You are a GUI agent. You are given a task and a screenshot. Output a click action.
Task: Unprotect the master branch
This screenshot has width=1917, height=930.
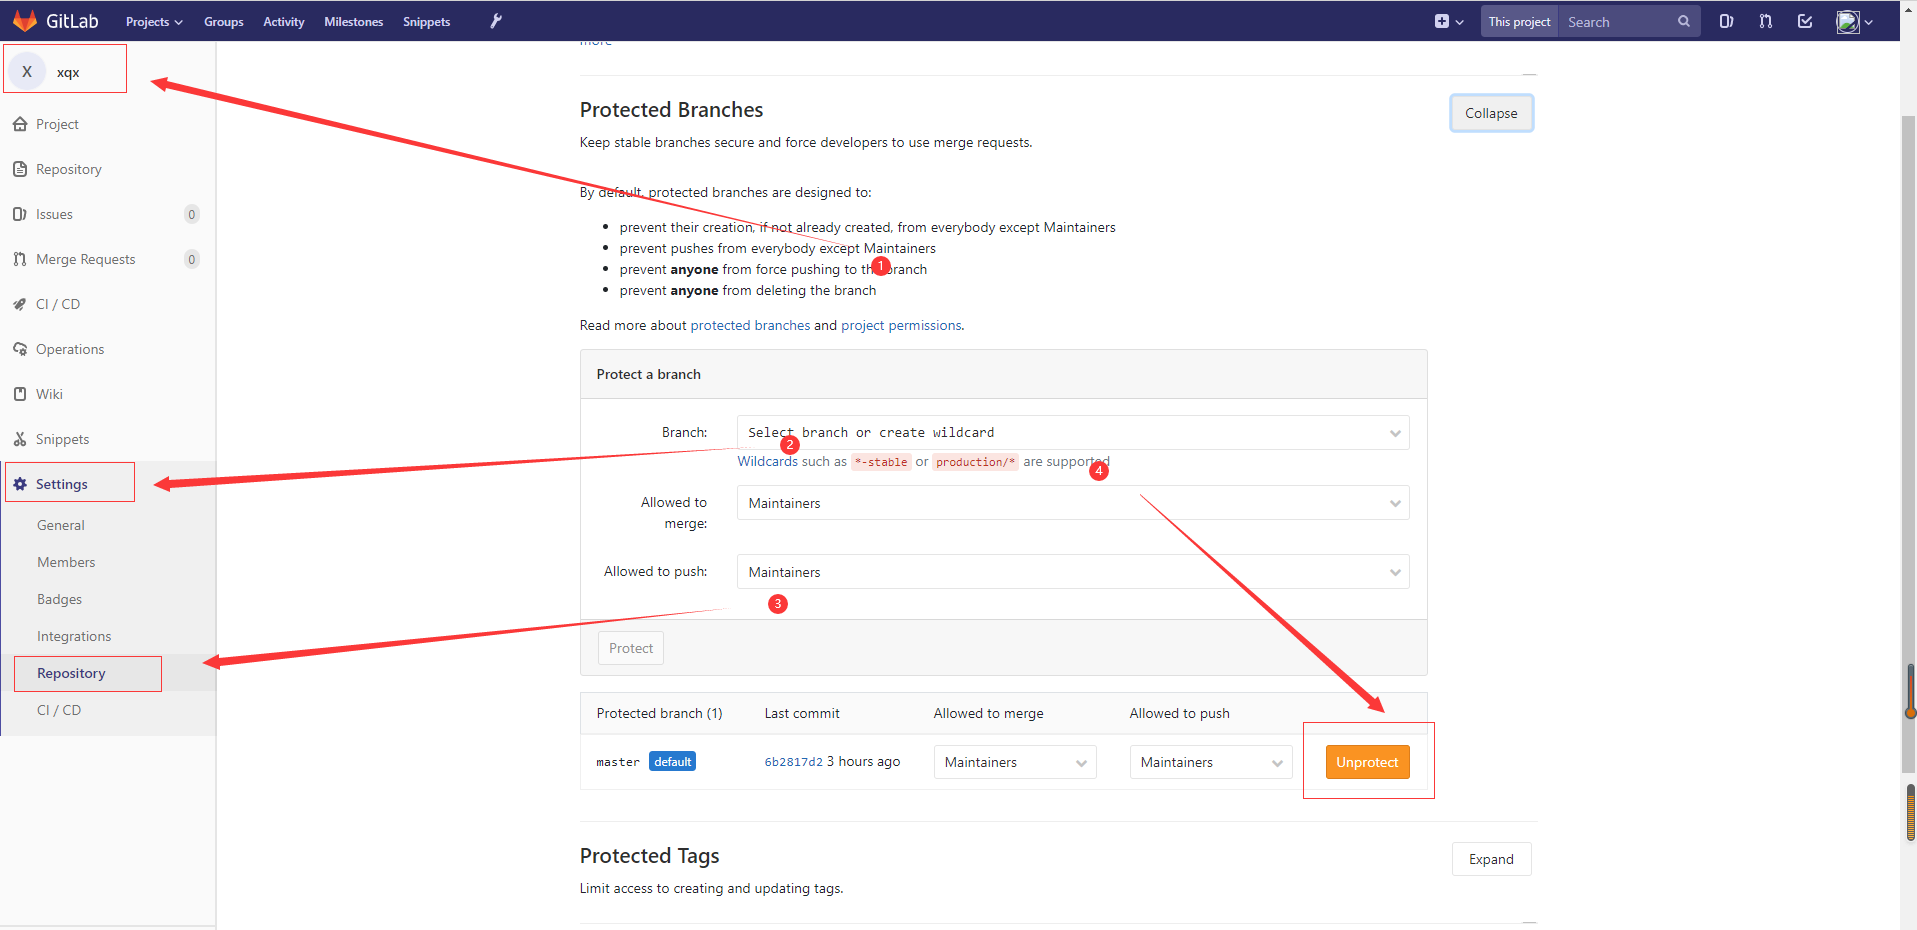pos(1367,761)
